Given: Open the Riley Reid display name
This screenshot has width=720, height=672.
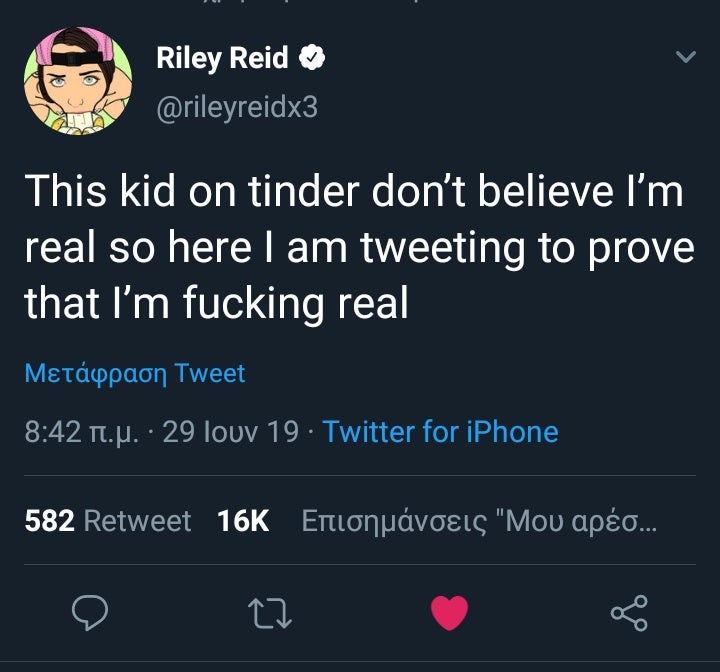Looking at the screenshot, I should coord(222,59).
